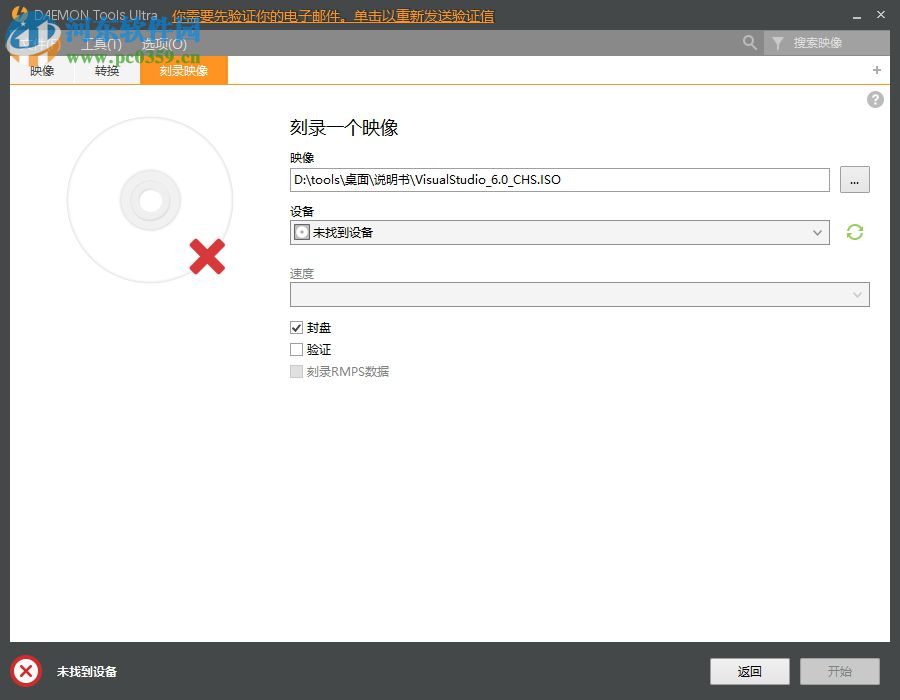This screenshot has height=700, width=900.
Task: Click the red X on the disc graphic
Action: point(207,257)
